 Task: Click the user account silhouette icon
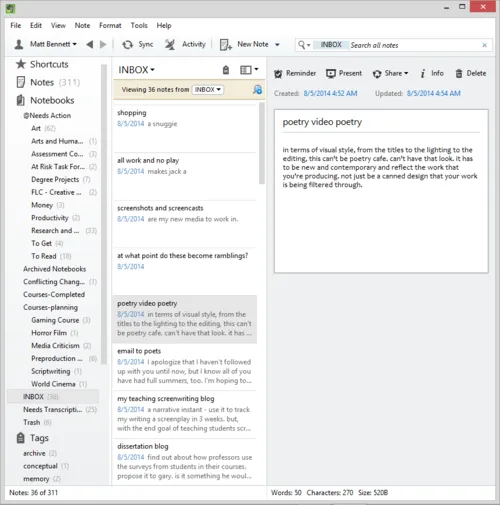coord(19,44)
